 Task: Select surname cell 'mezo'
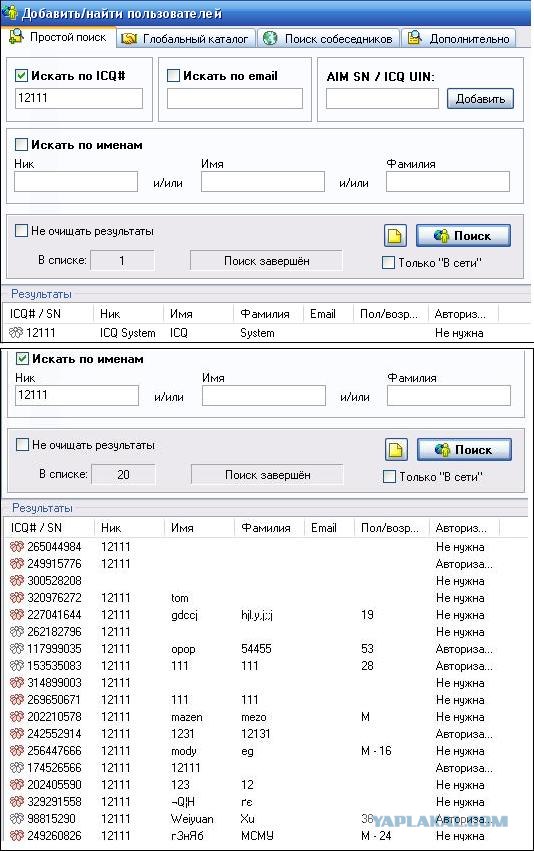[253, 717]
